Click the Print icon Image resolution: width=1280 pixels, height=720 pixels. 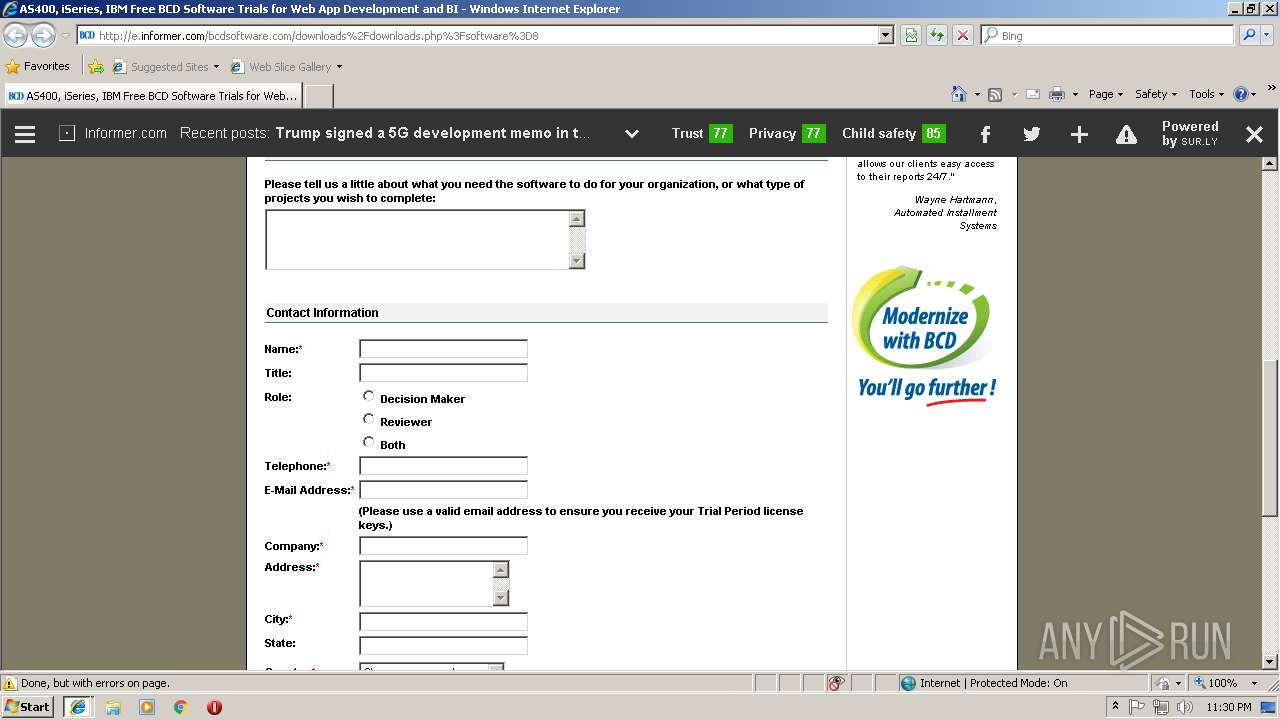coord(1057,94)
